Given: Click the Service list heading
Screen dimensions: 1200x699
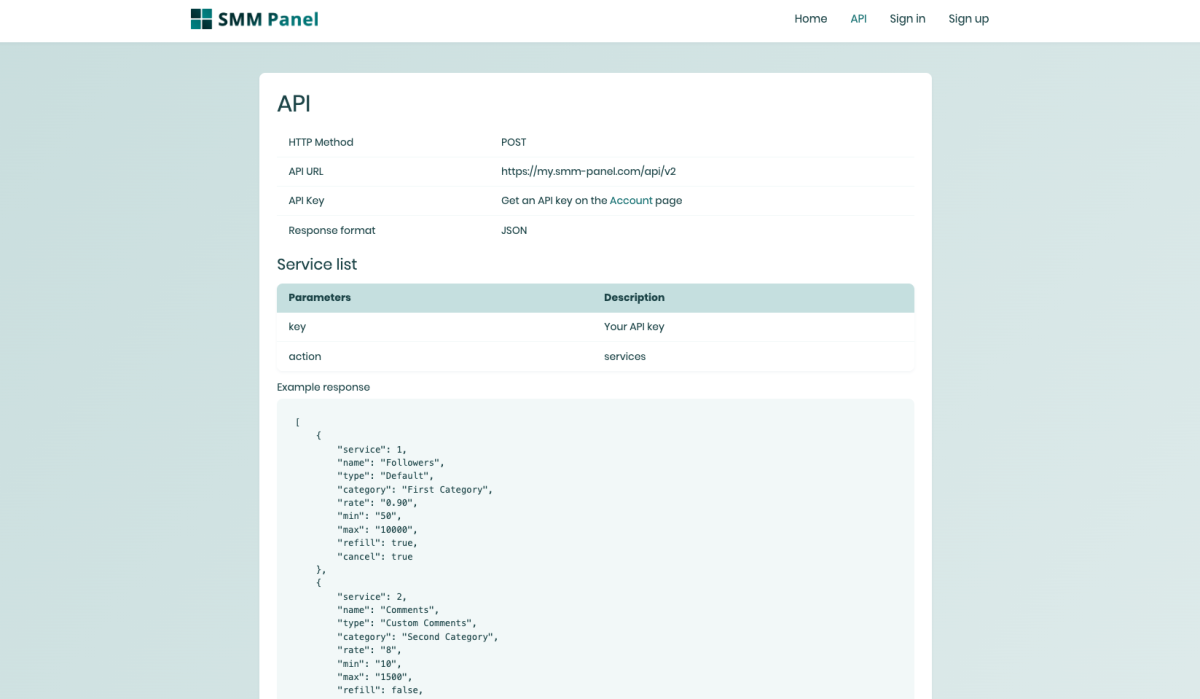Looking at the screenshot, I should point(317,265).
